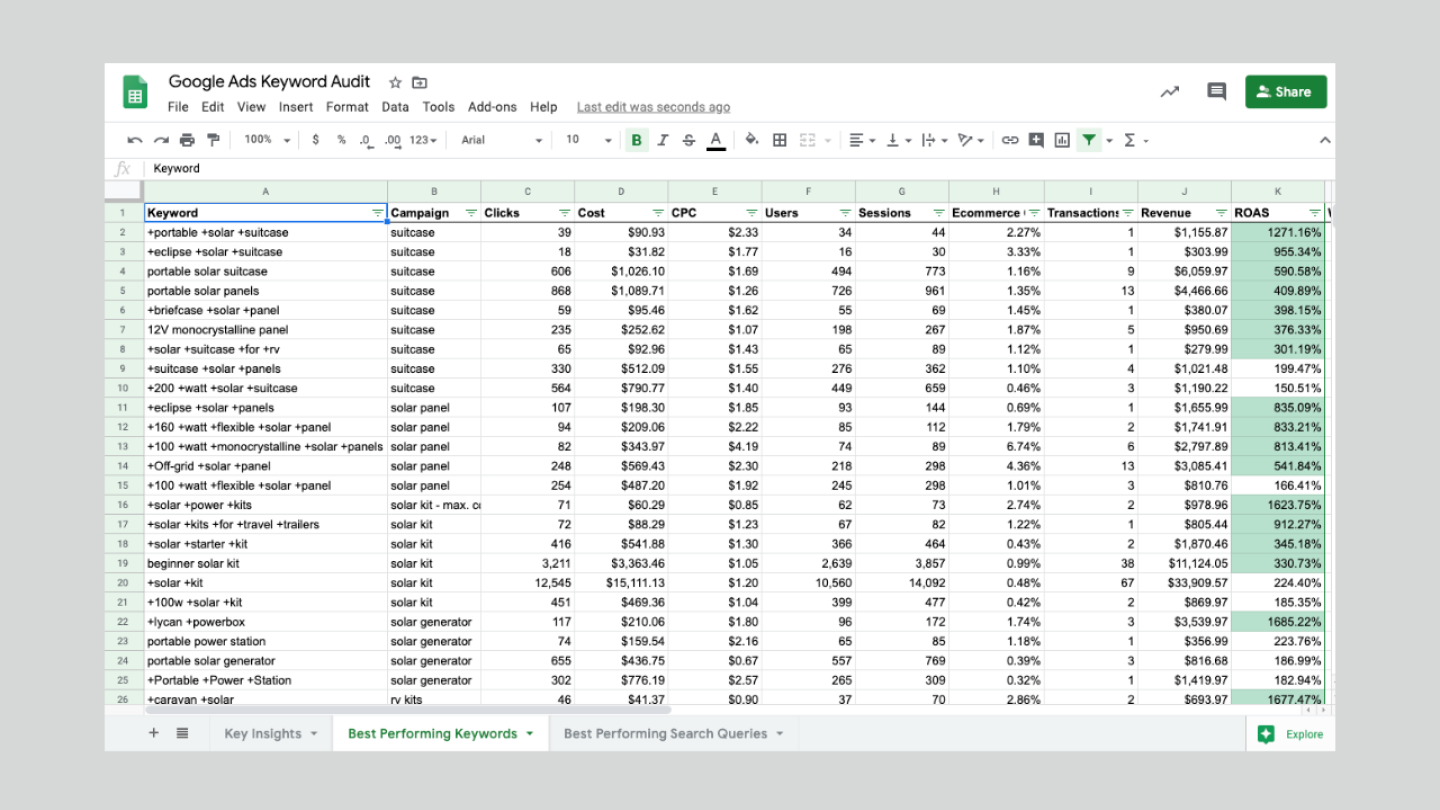Select cell 'beginner solar kit'
This screenshot has width=1440, height=810.
(x=266, y=563)
